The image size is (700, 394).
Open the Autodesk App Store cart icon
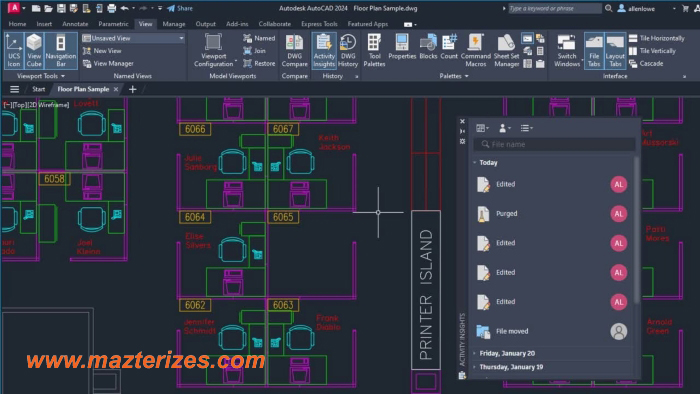coord(685,8)
